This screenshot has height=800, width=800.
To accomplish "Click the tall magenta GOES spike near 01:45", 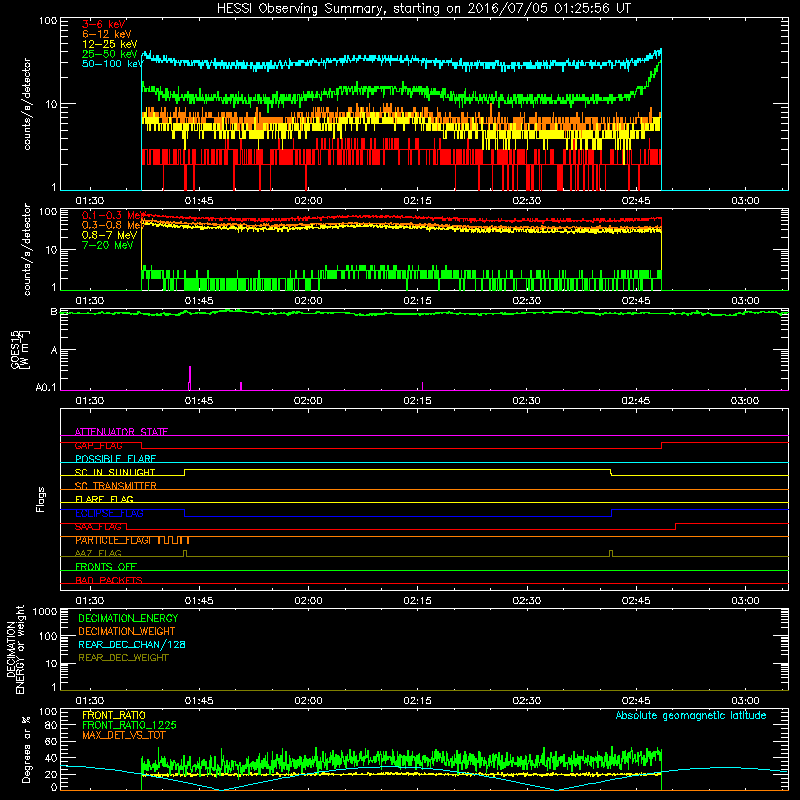I will [x=190, y=378].
